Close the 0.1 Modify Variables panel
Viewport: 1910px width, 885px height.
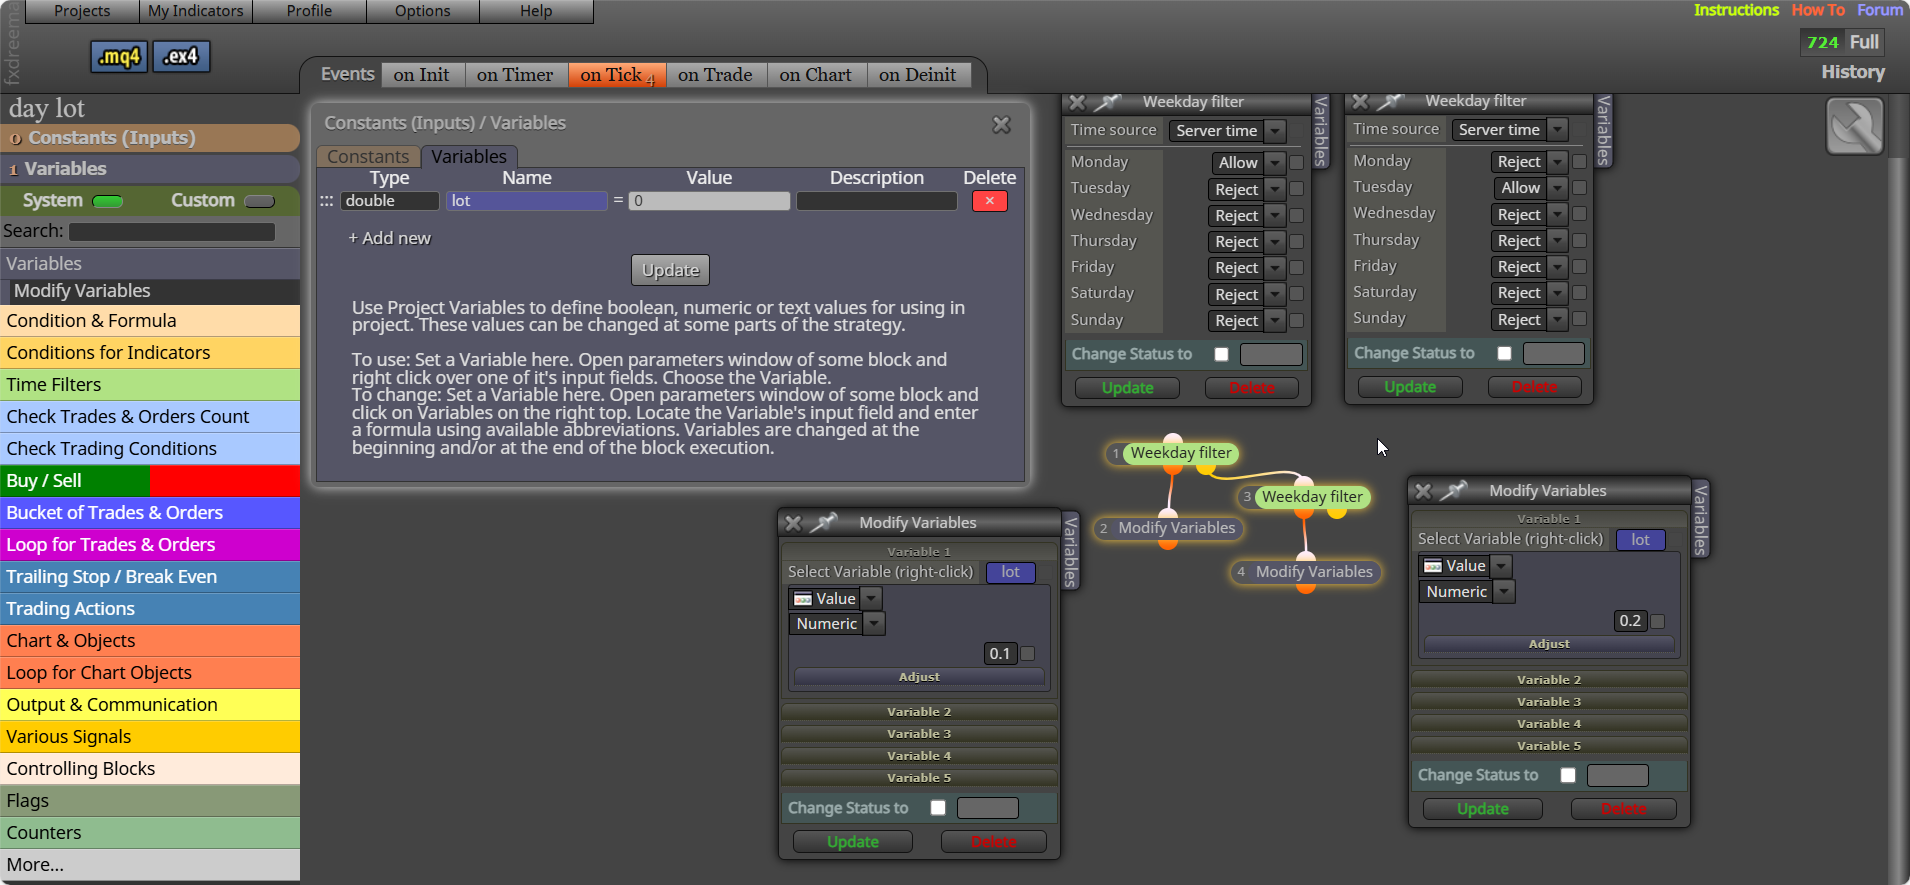pyautogui.click(x=793, y=523)
